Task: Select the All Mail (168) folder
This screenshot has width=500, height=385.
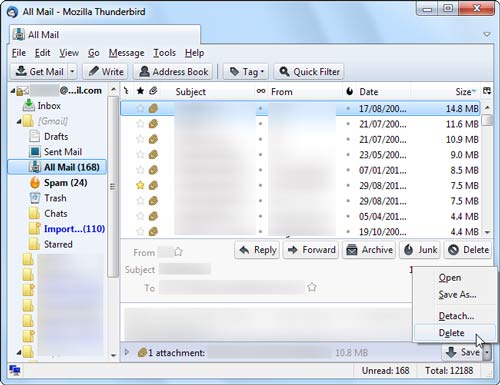Action: pos(57,167)
